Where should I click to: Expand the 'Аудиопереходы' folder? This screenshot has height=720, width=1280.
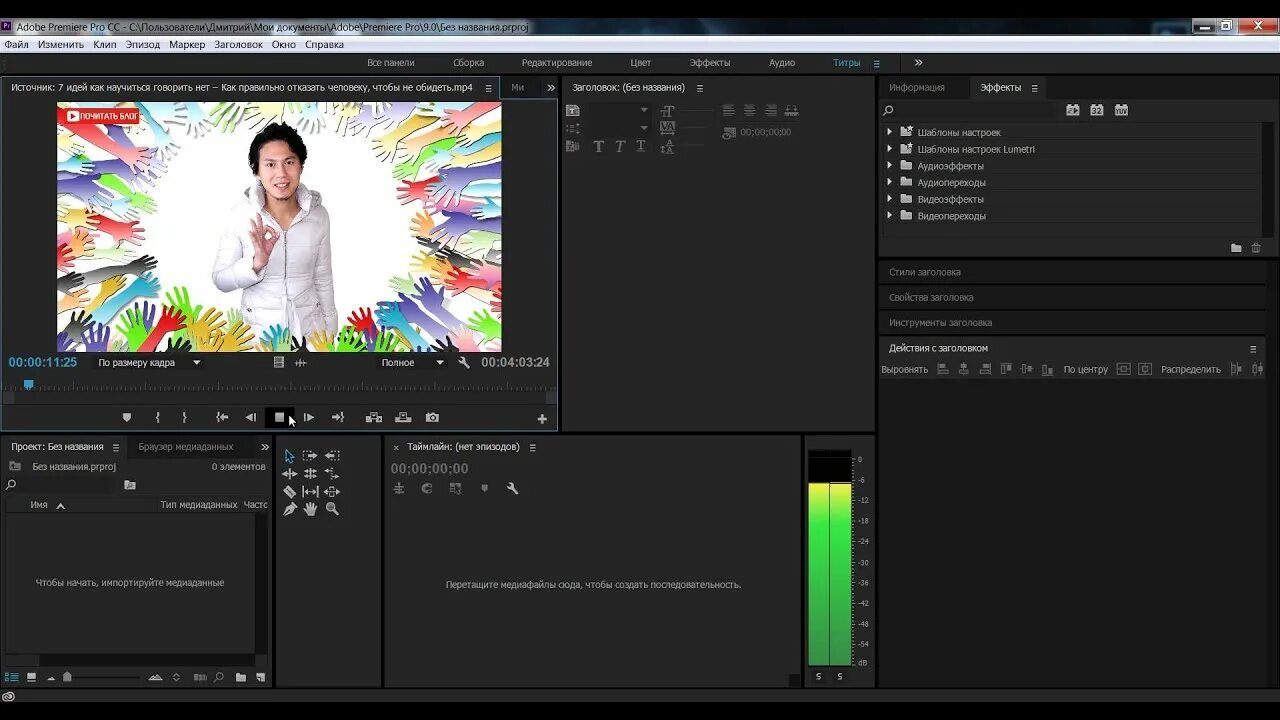tap(889, 182)
